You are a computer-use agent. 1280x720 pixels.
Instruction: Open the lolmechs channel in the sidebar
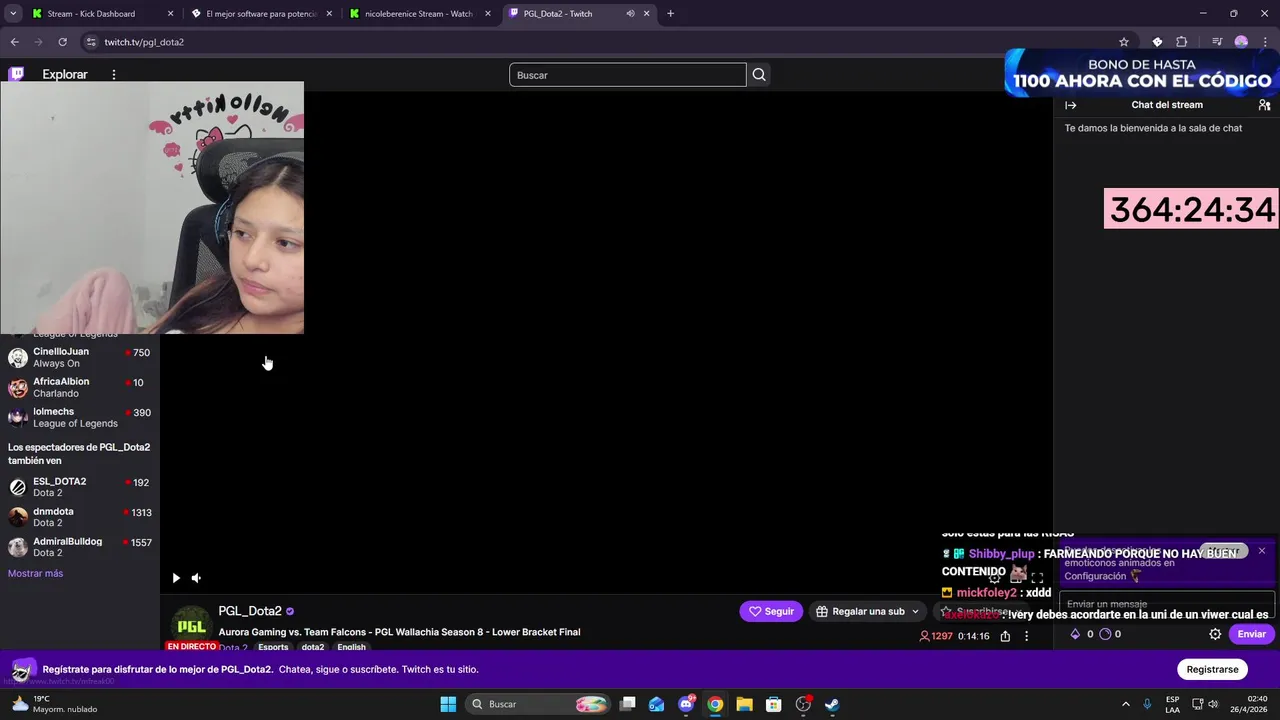(x=79, y=417)
